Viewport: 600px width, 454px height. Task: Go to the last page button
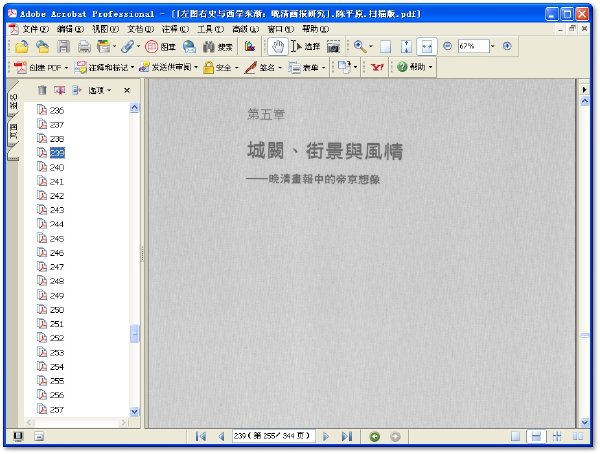[x=347, y=436]
